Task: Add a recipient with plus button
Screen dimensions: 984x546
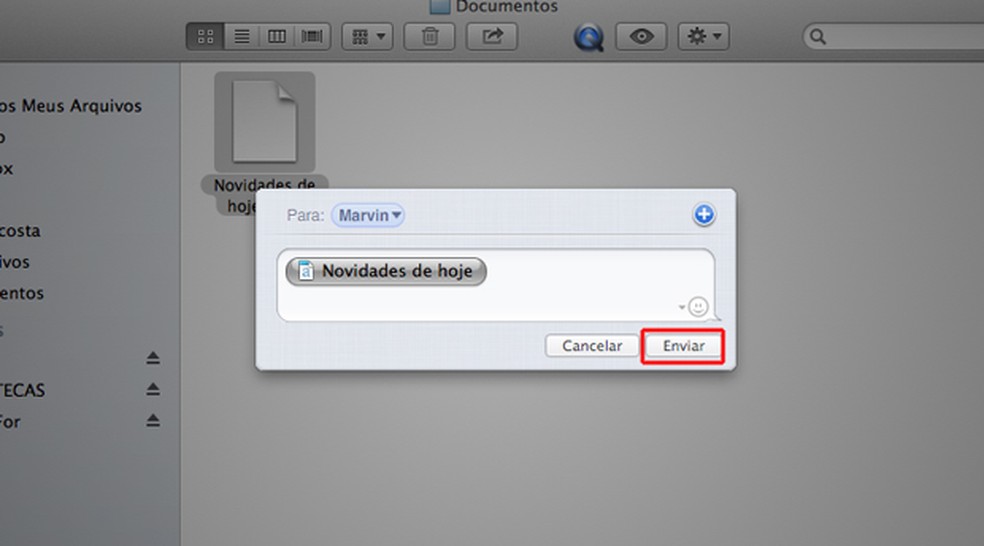Action: [x=703, y=215]
